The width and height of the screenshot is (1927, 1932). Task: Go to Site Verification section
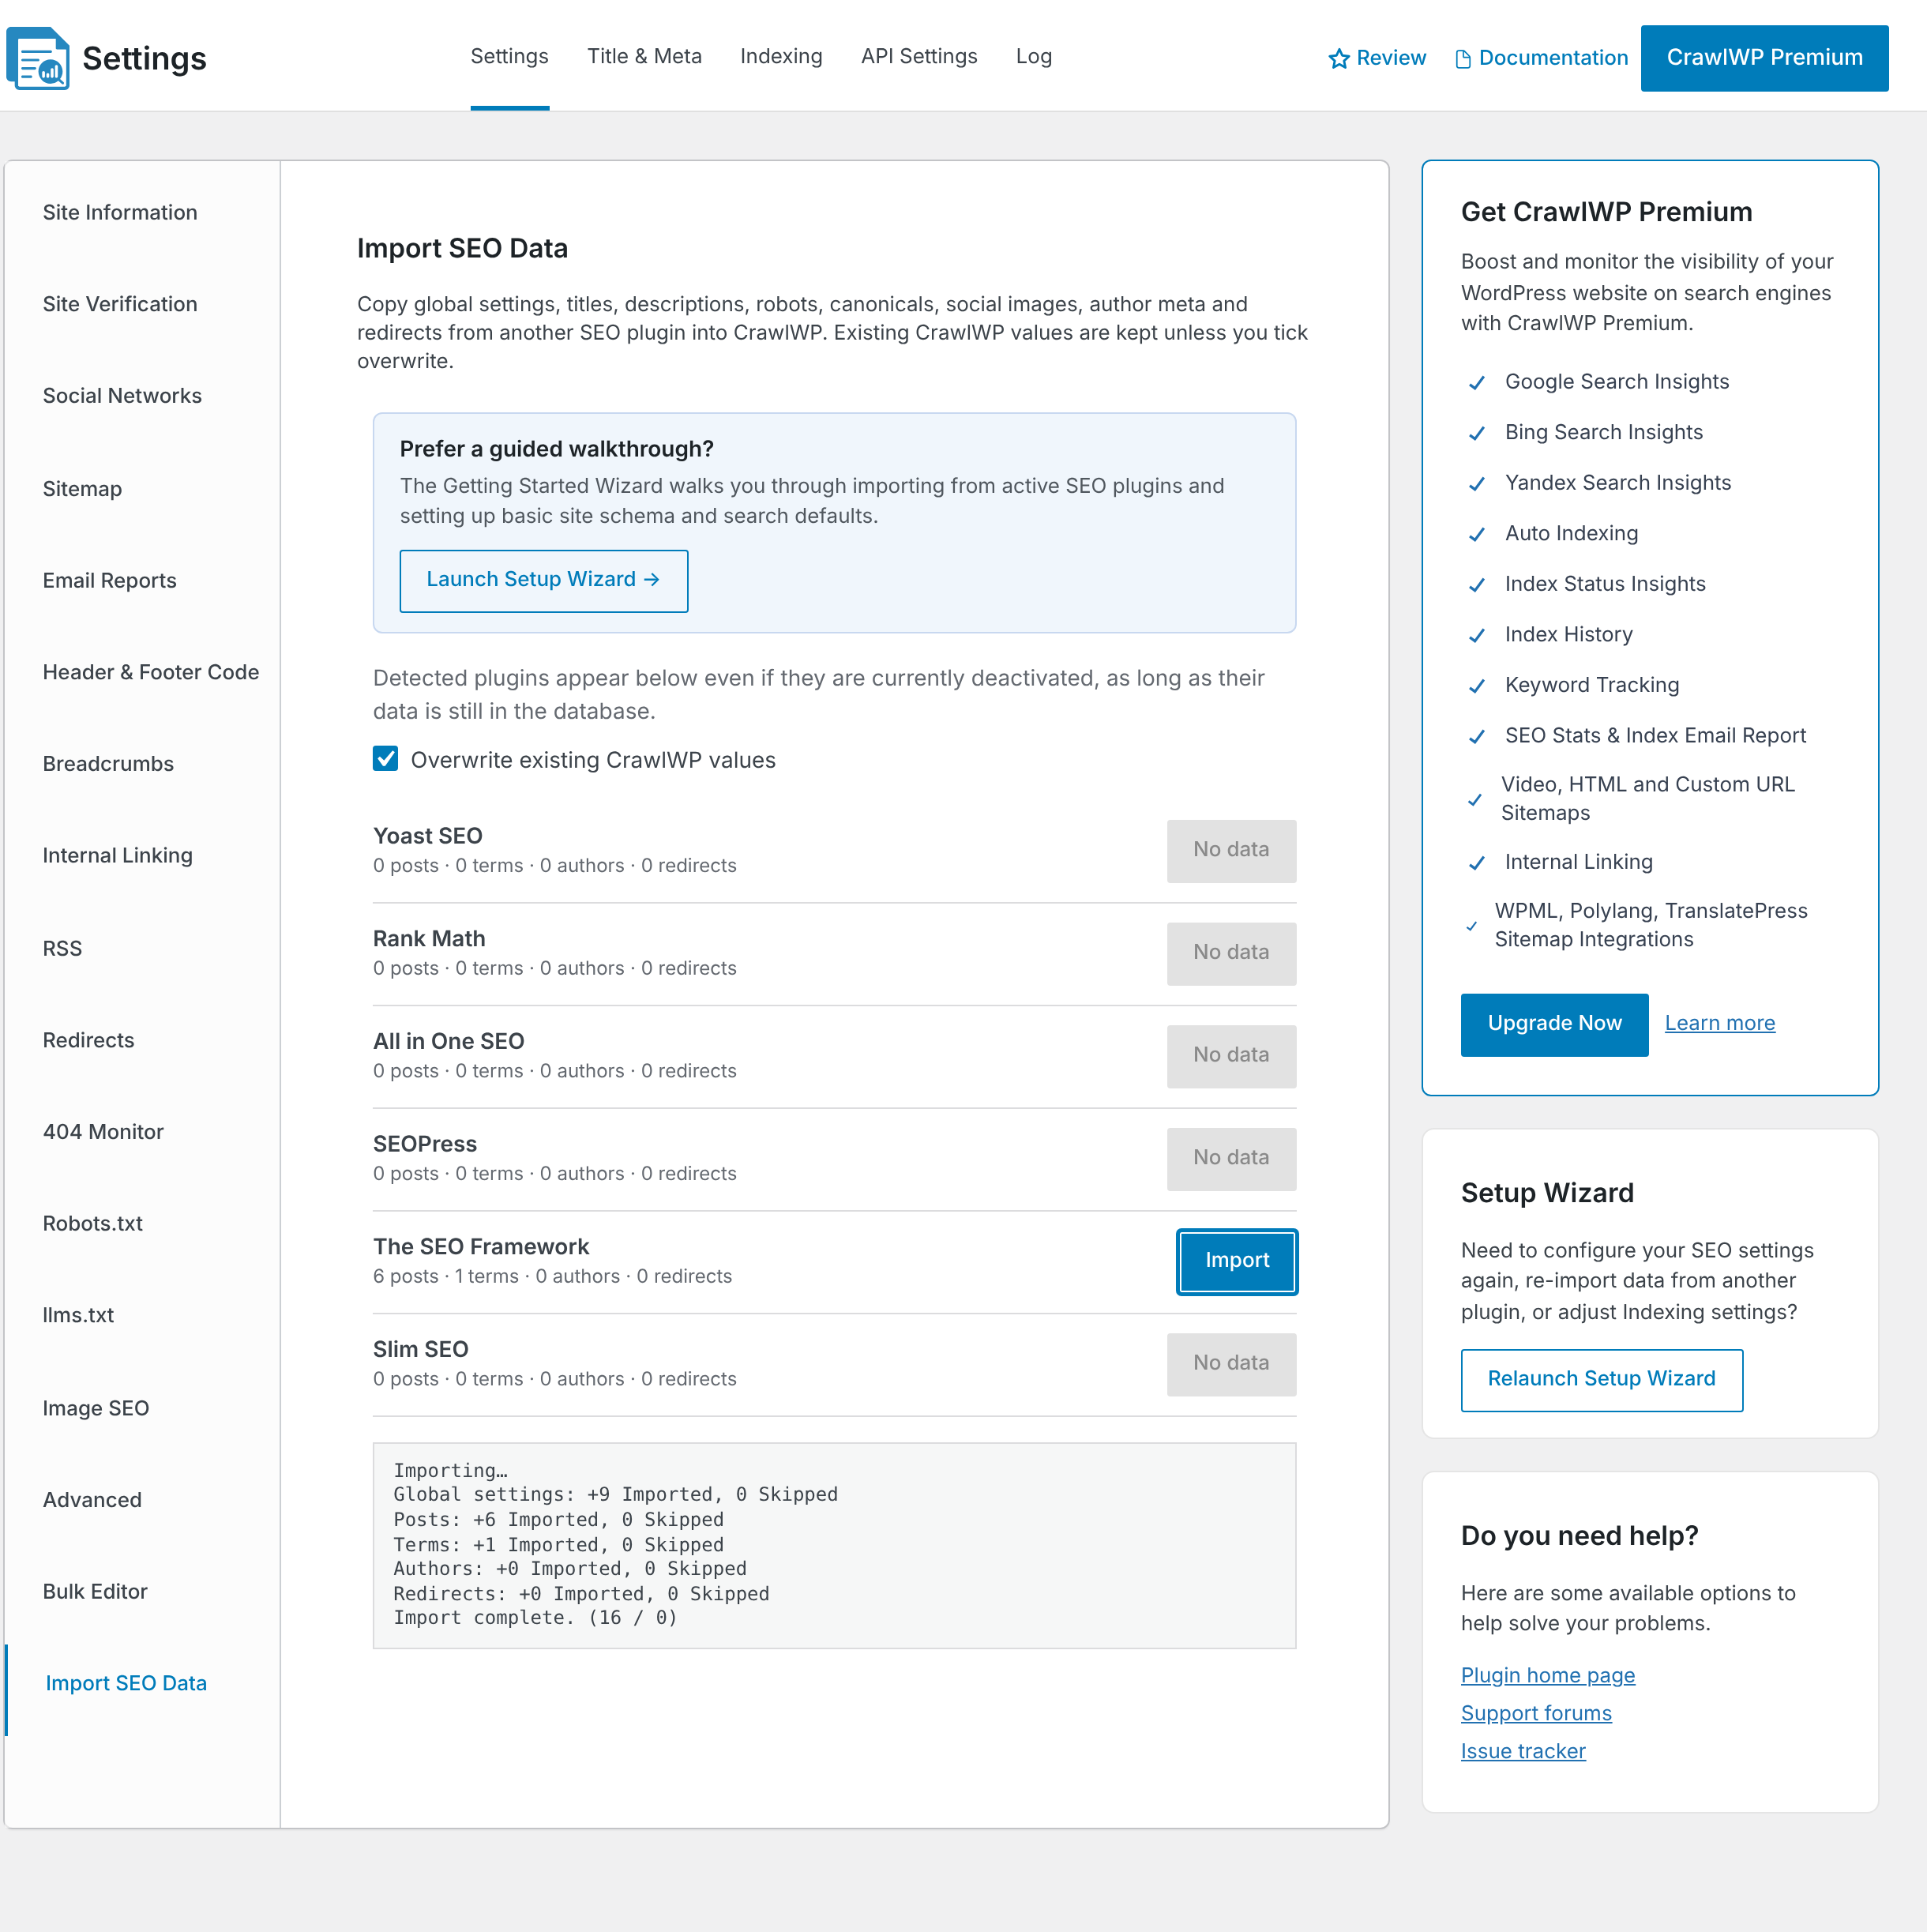120,304
